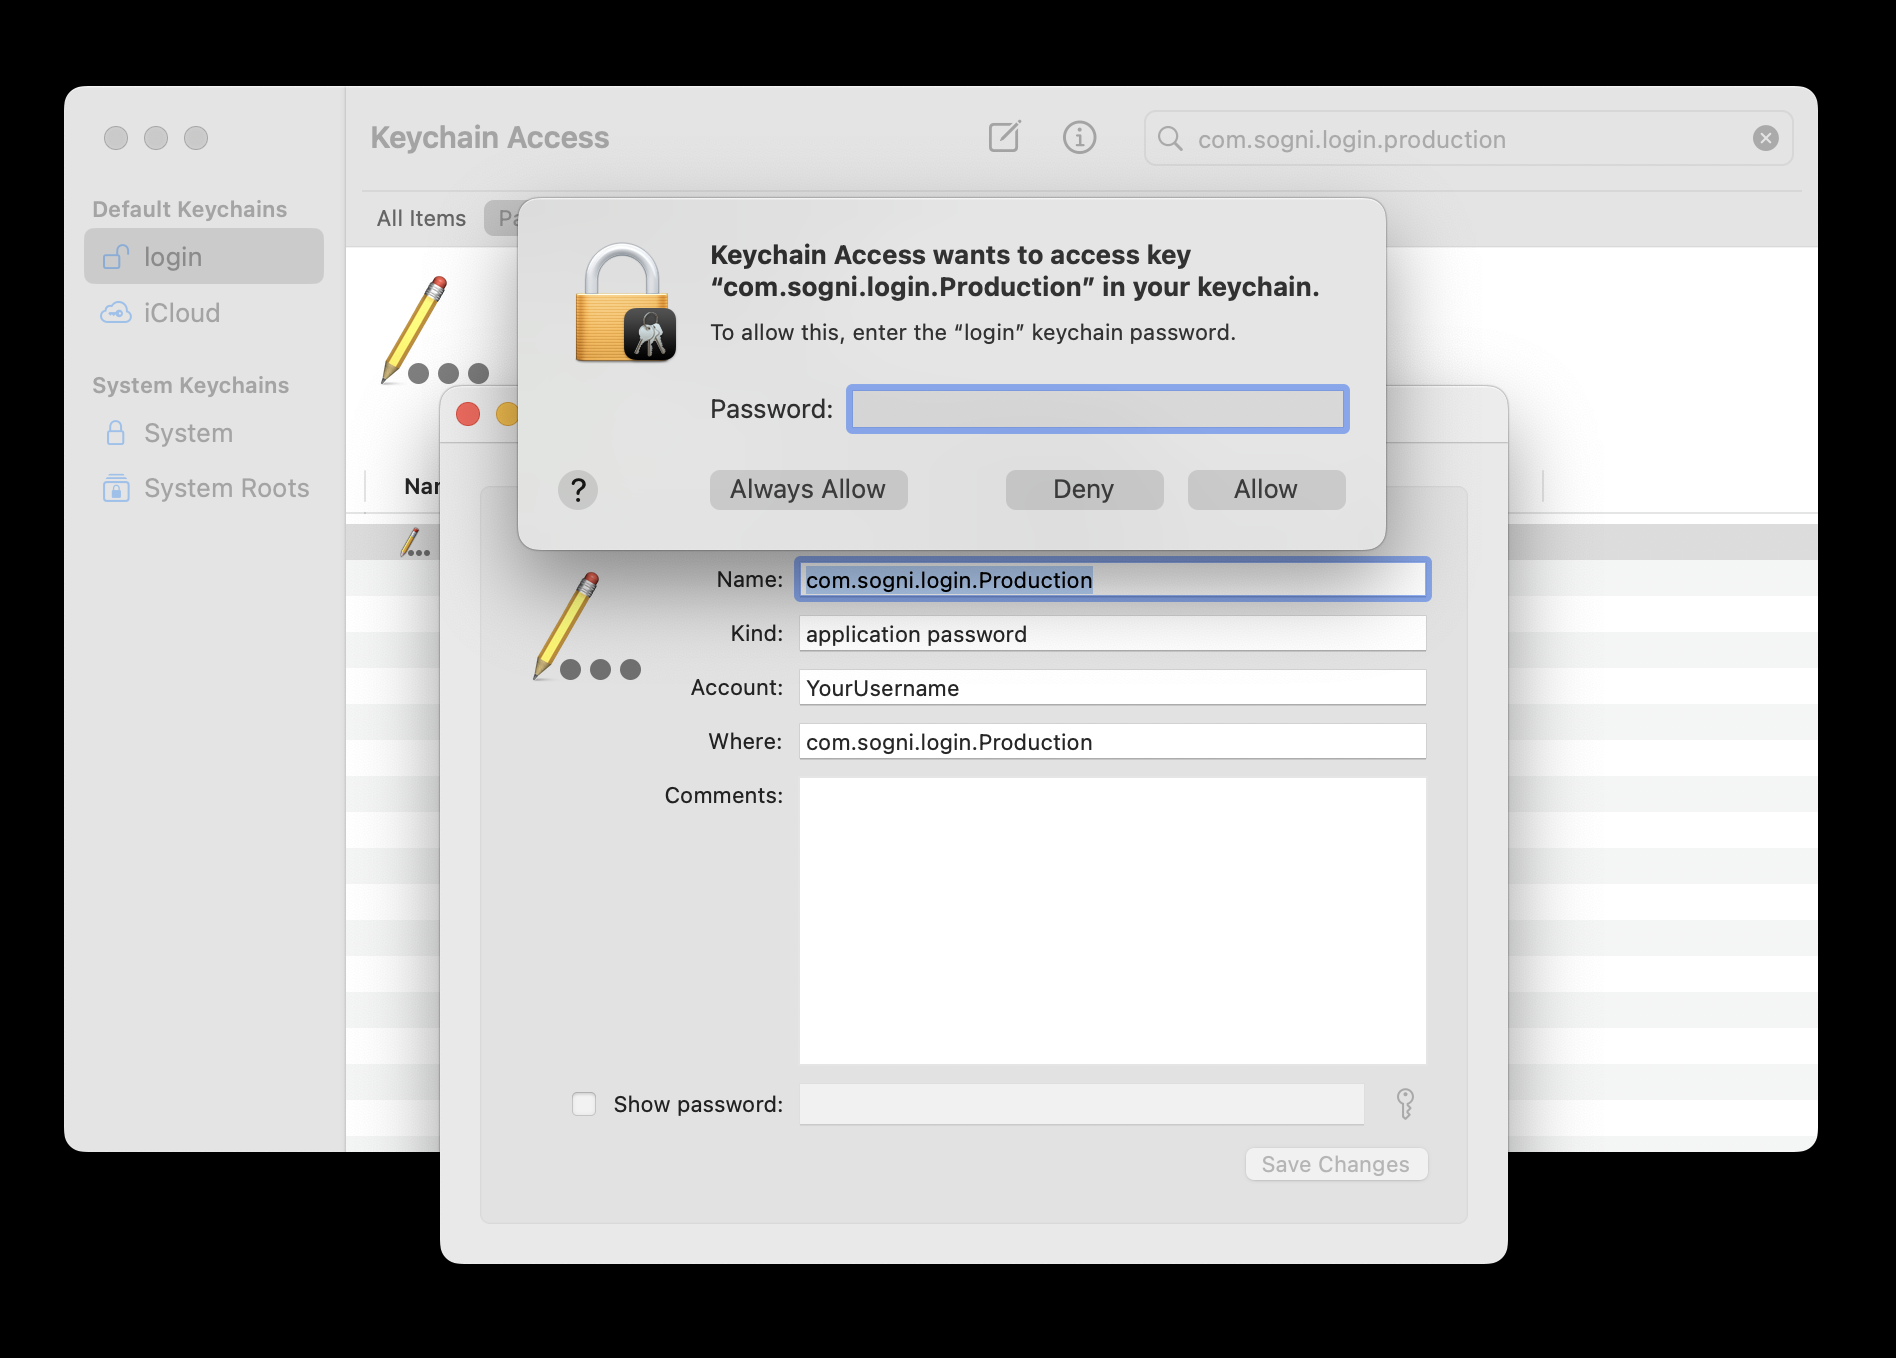Click Allow to grant keychain access
1896x1358 pixels.
click(1265, 490)
